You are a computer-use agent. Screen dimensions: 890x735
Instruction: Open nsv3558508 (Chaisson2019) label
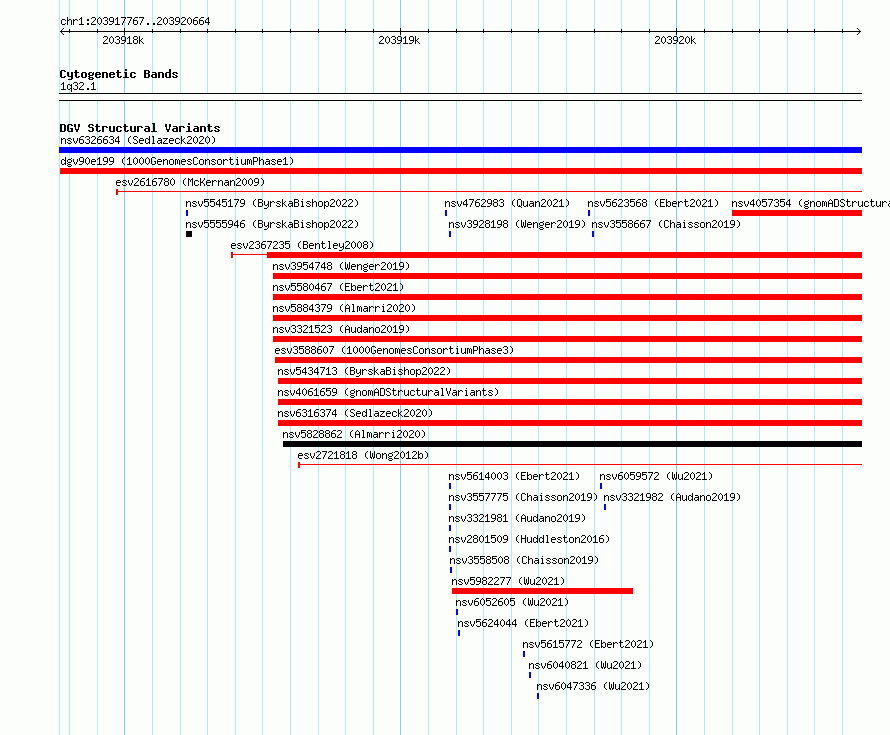tap(524, 560)
